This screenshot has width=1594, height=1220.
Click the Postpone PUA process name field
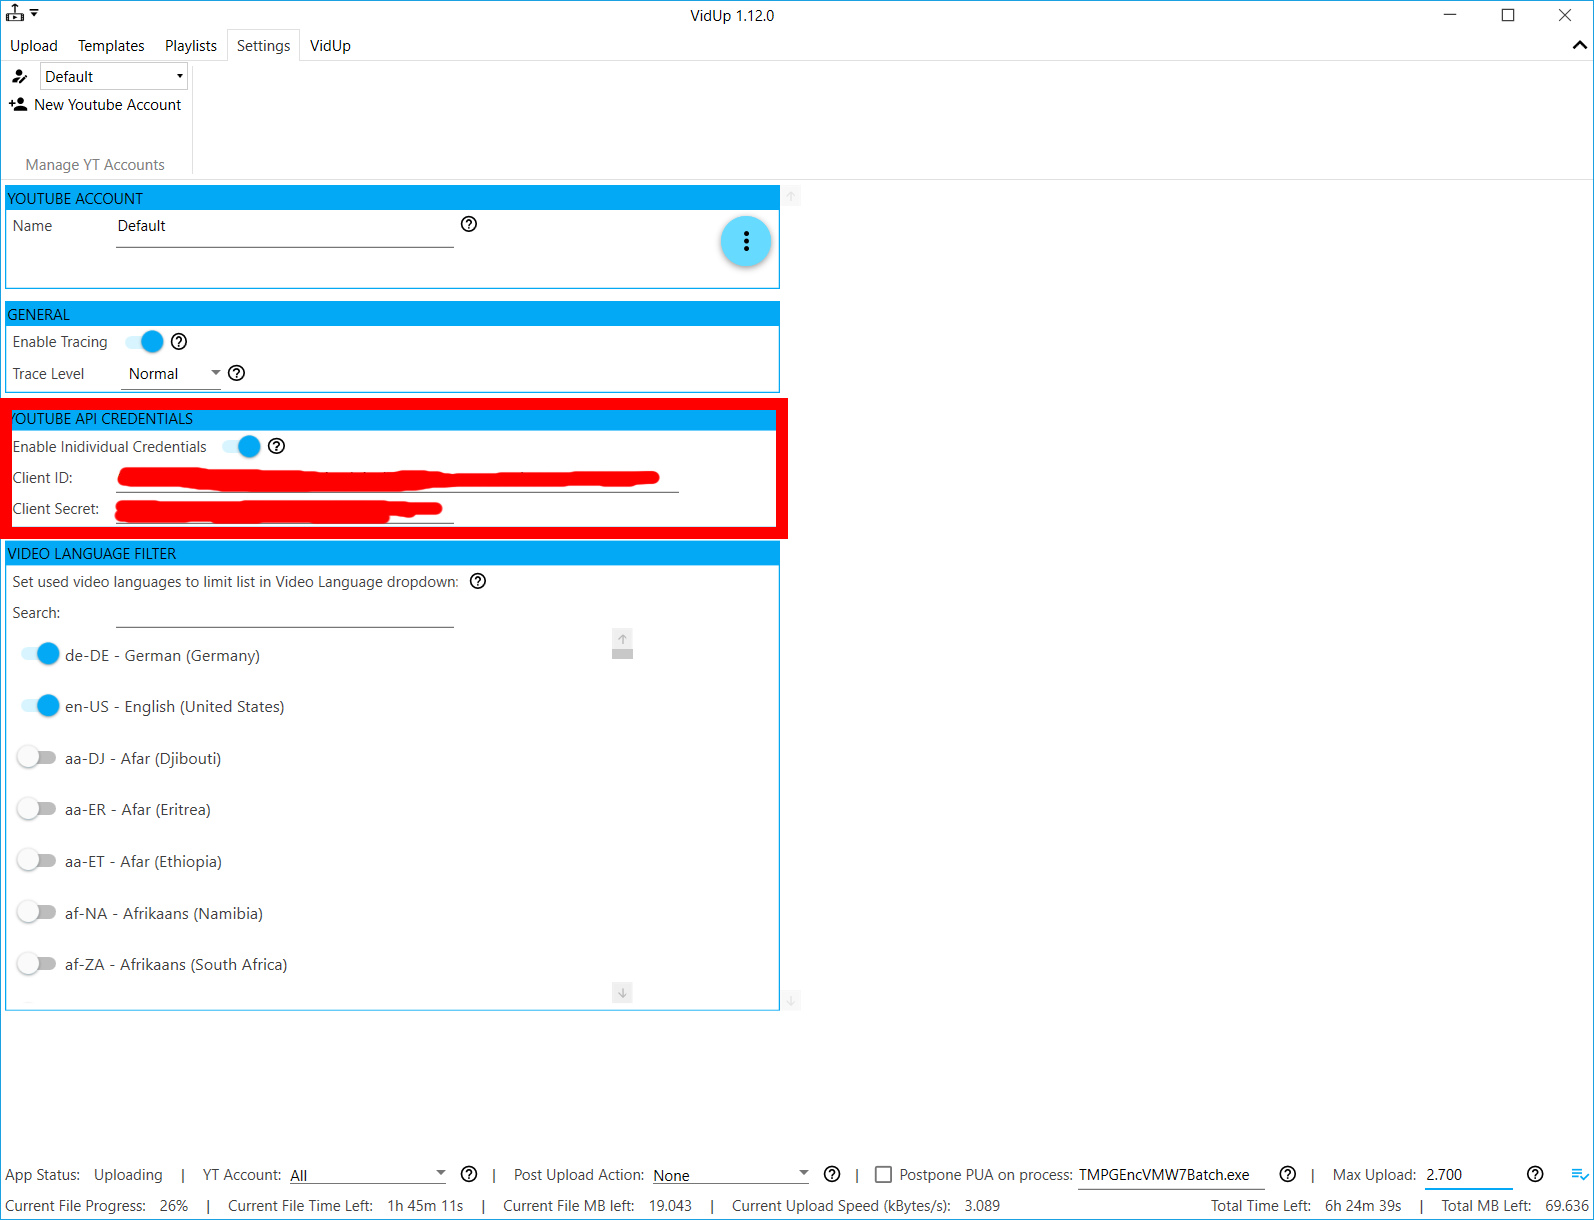[x=1171, y=1175]
